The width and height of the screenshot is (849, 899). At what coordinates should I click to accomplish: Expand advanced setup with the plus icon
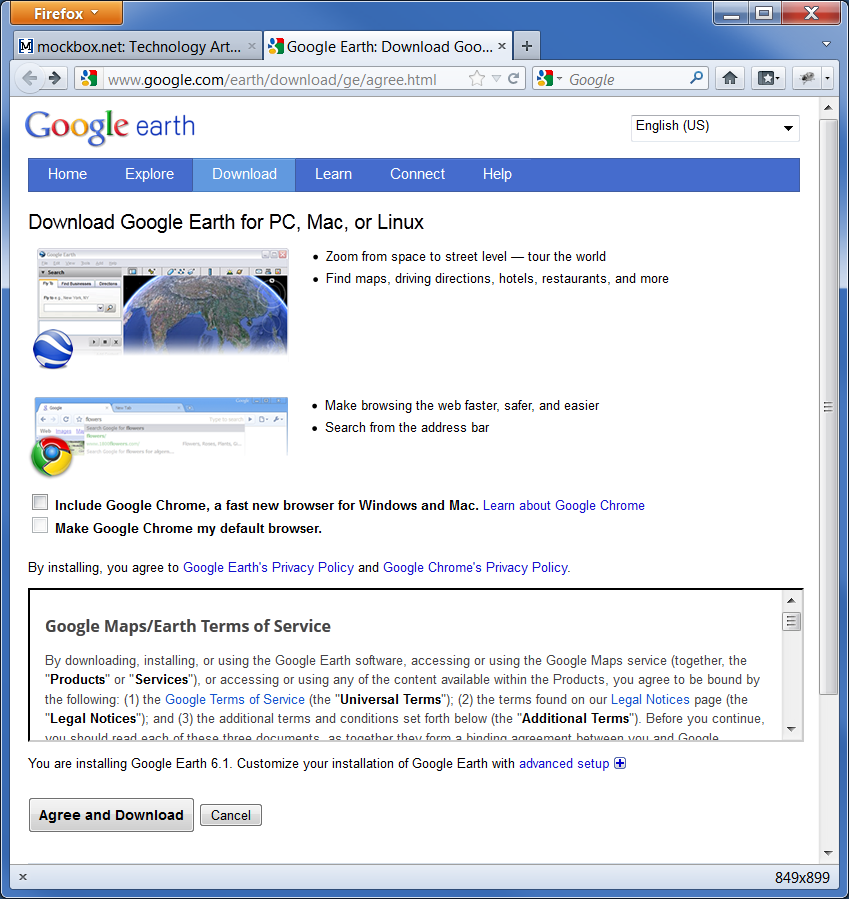pyautogui.click(x=620, y=763)
